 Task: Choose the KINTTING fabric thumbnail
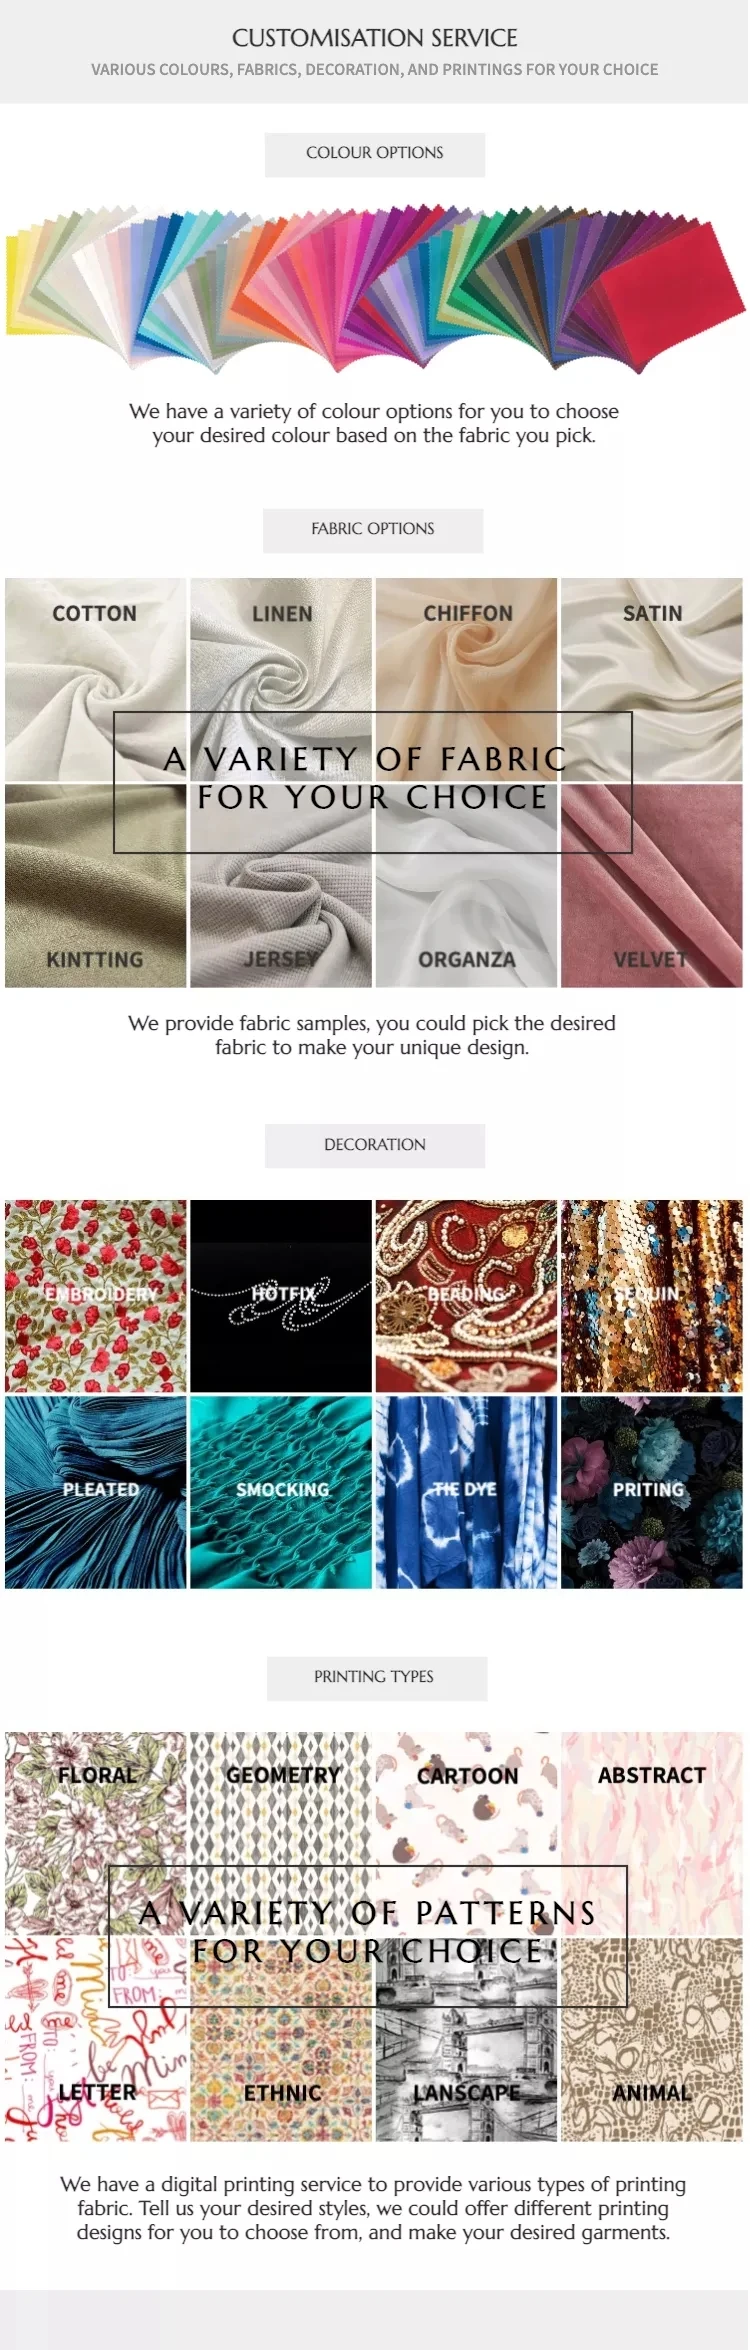[x=95, y=886]
